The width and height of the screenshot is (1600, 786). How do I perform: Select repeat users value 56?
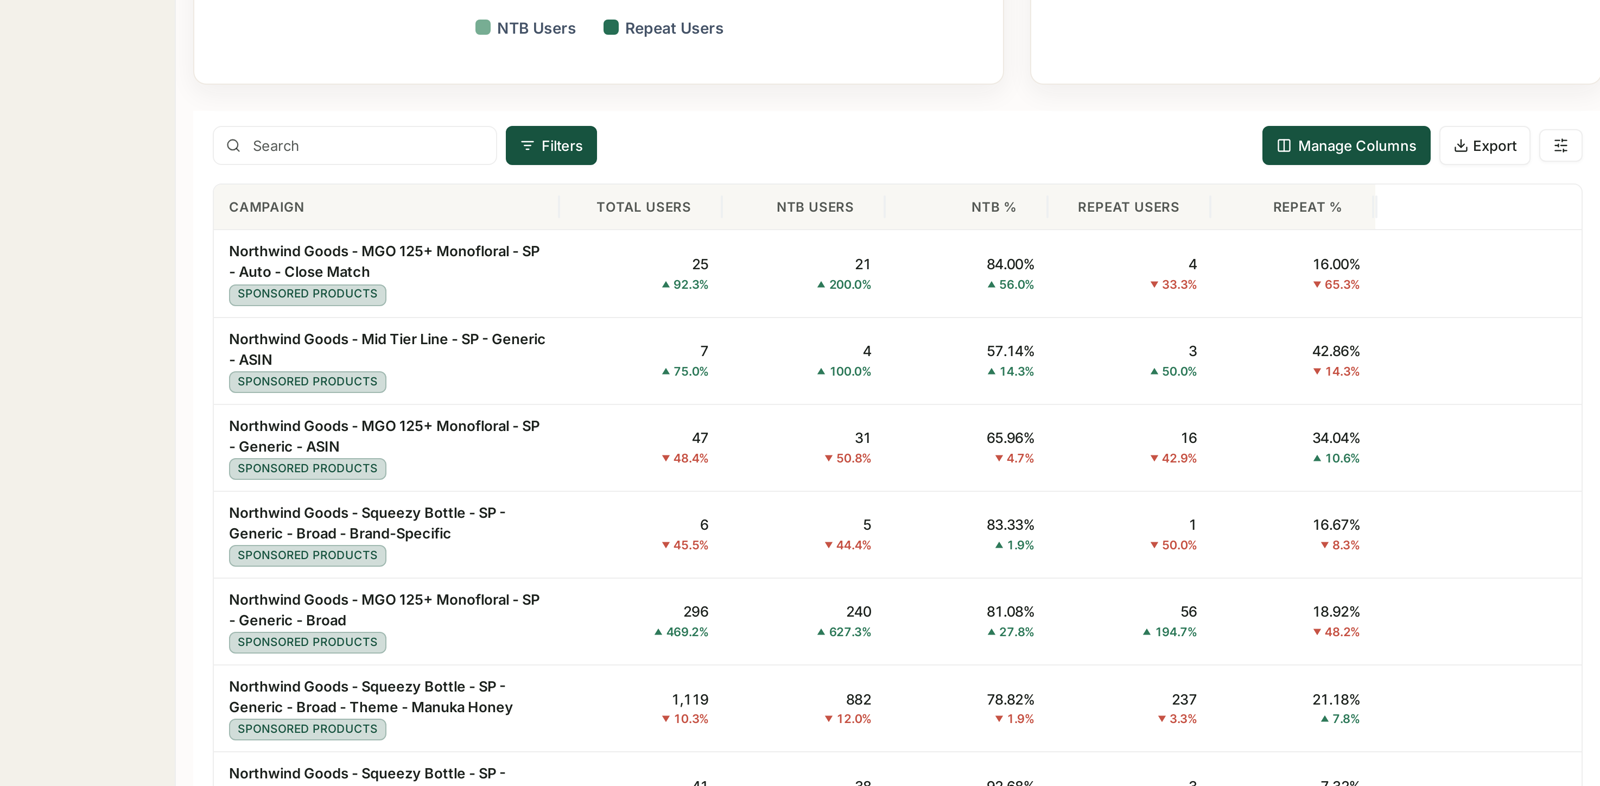point(1188,612)
